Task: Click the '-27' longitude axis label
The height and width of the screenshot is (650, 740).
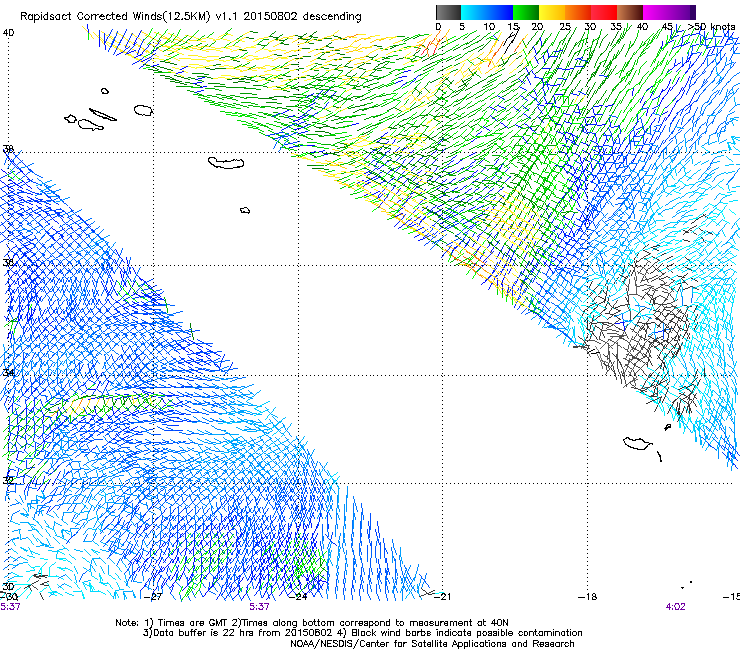Action: tap(153, 597)
